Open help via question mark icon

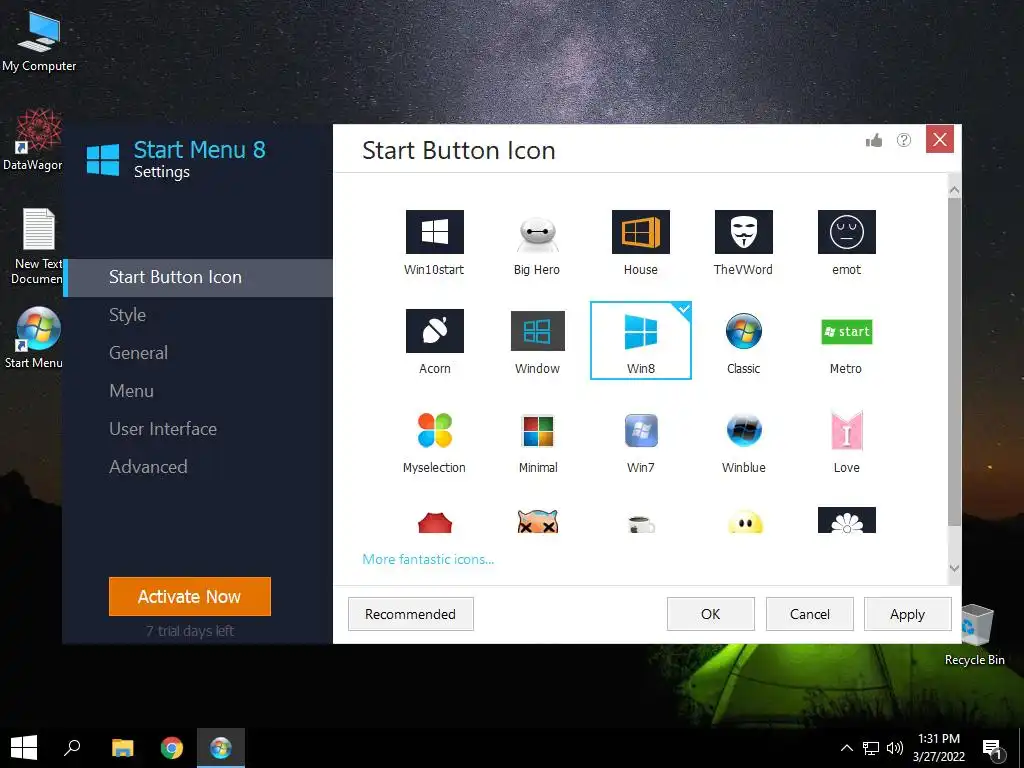[x=904, y=140]
